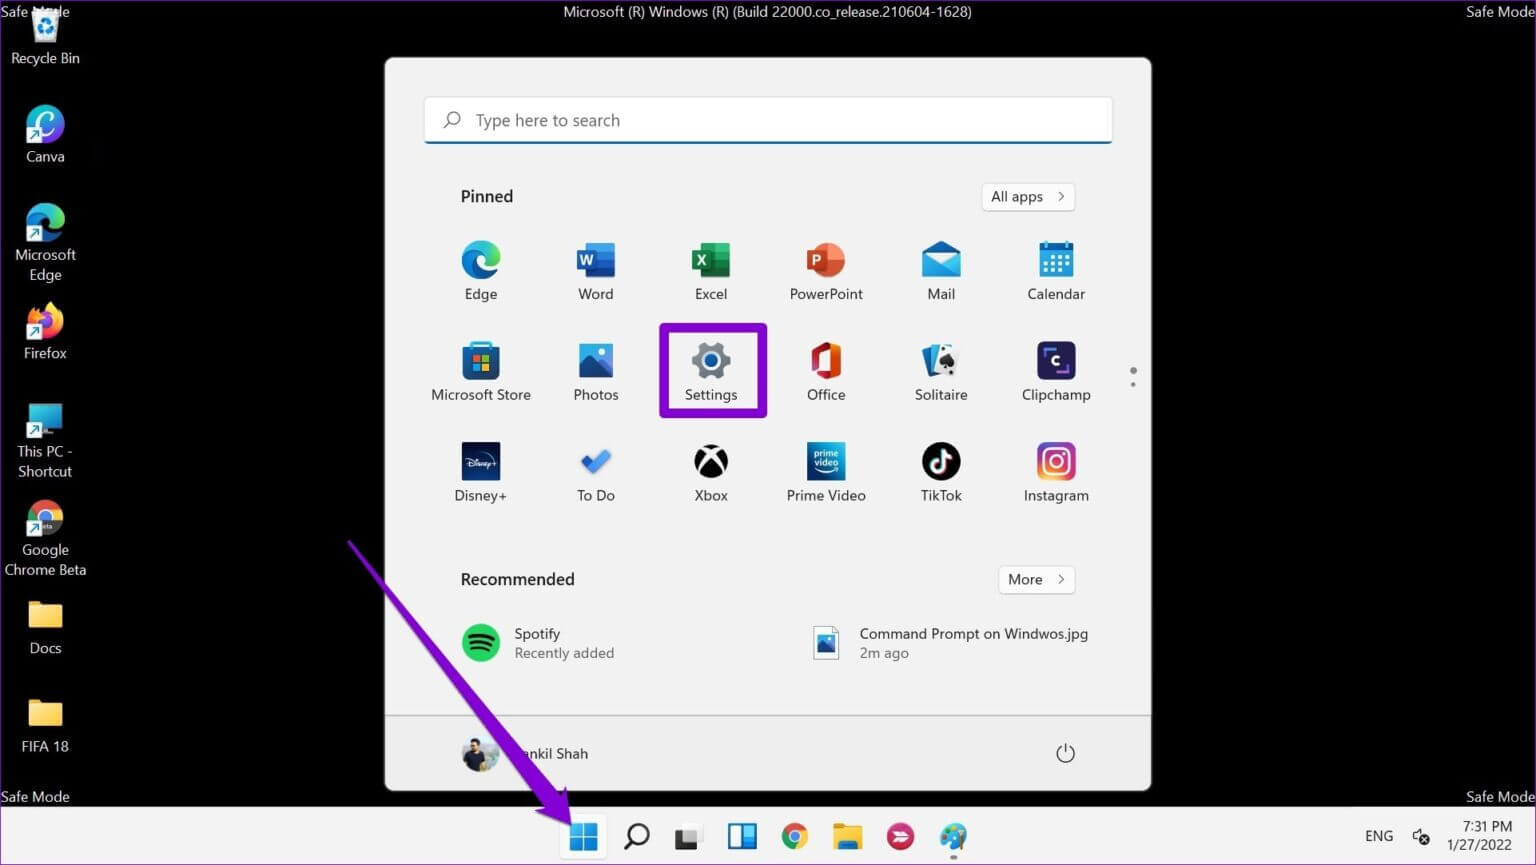The width and height of the screenshot is (1536, 865).
Task: Open Solitaire pinned app
Action: pos(941,372)
